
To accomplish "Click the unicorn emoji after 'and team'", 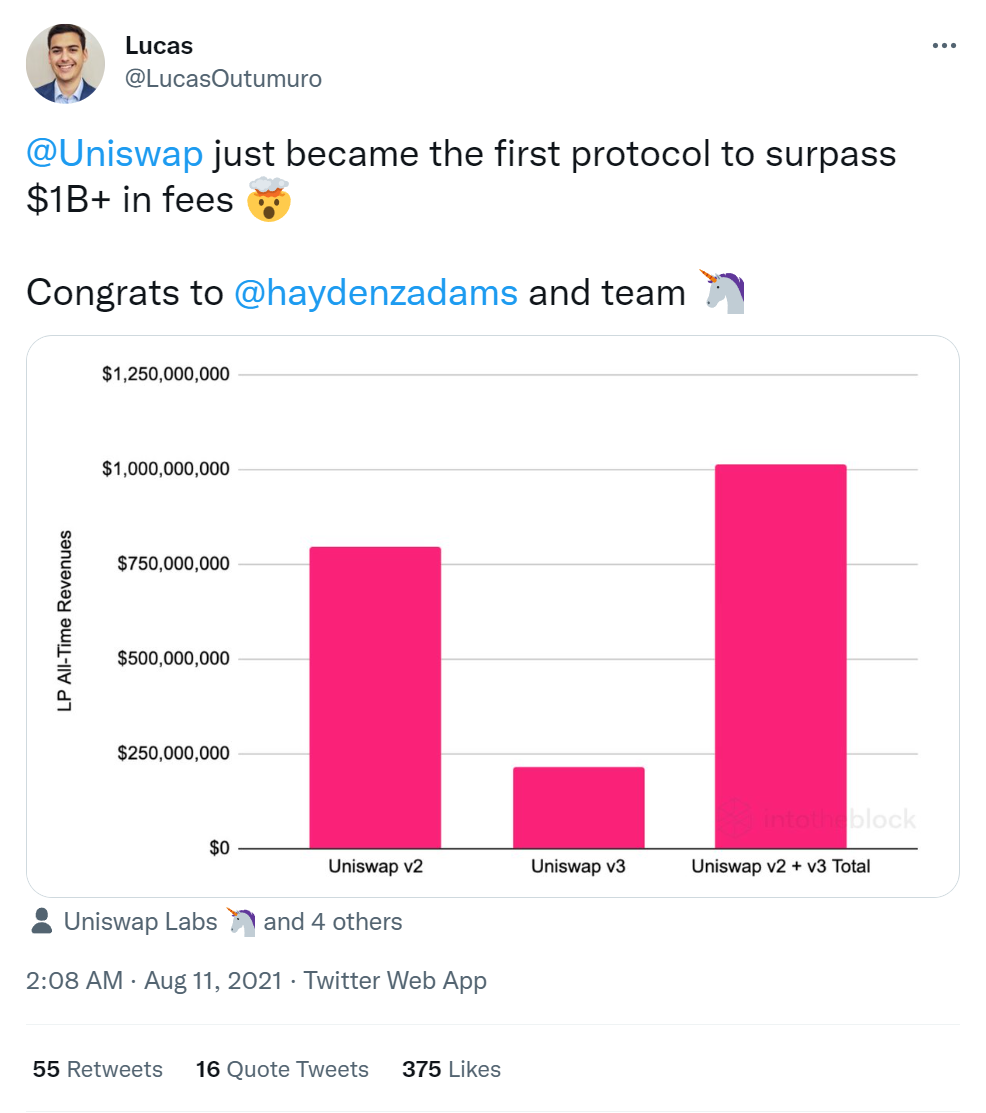I will coord(721,292).
